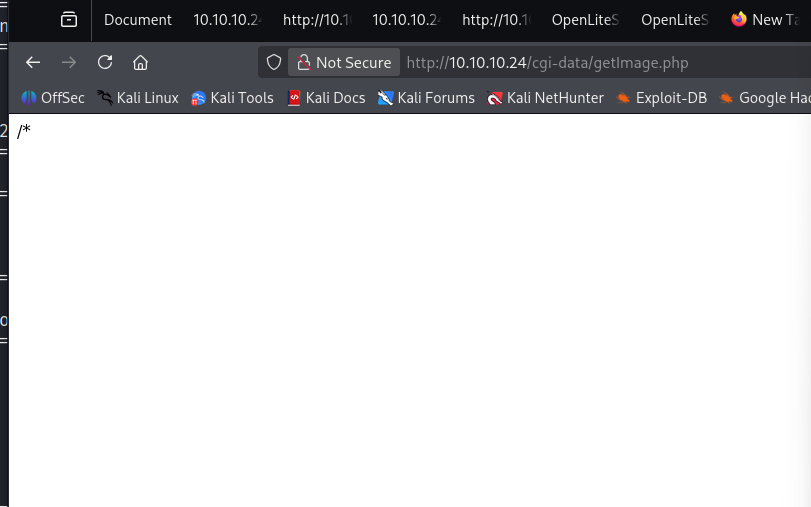Viewport: 811px width, 507px height.
Task: Open the browser home page
Action: click(141, 63)
